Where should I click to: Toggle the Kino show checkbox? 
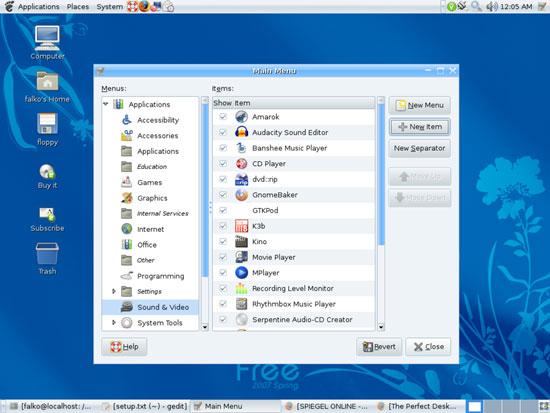point(223,241)
